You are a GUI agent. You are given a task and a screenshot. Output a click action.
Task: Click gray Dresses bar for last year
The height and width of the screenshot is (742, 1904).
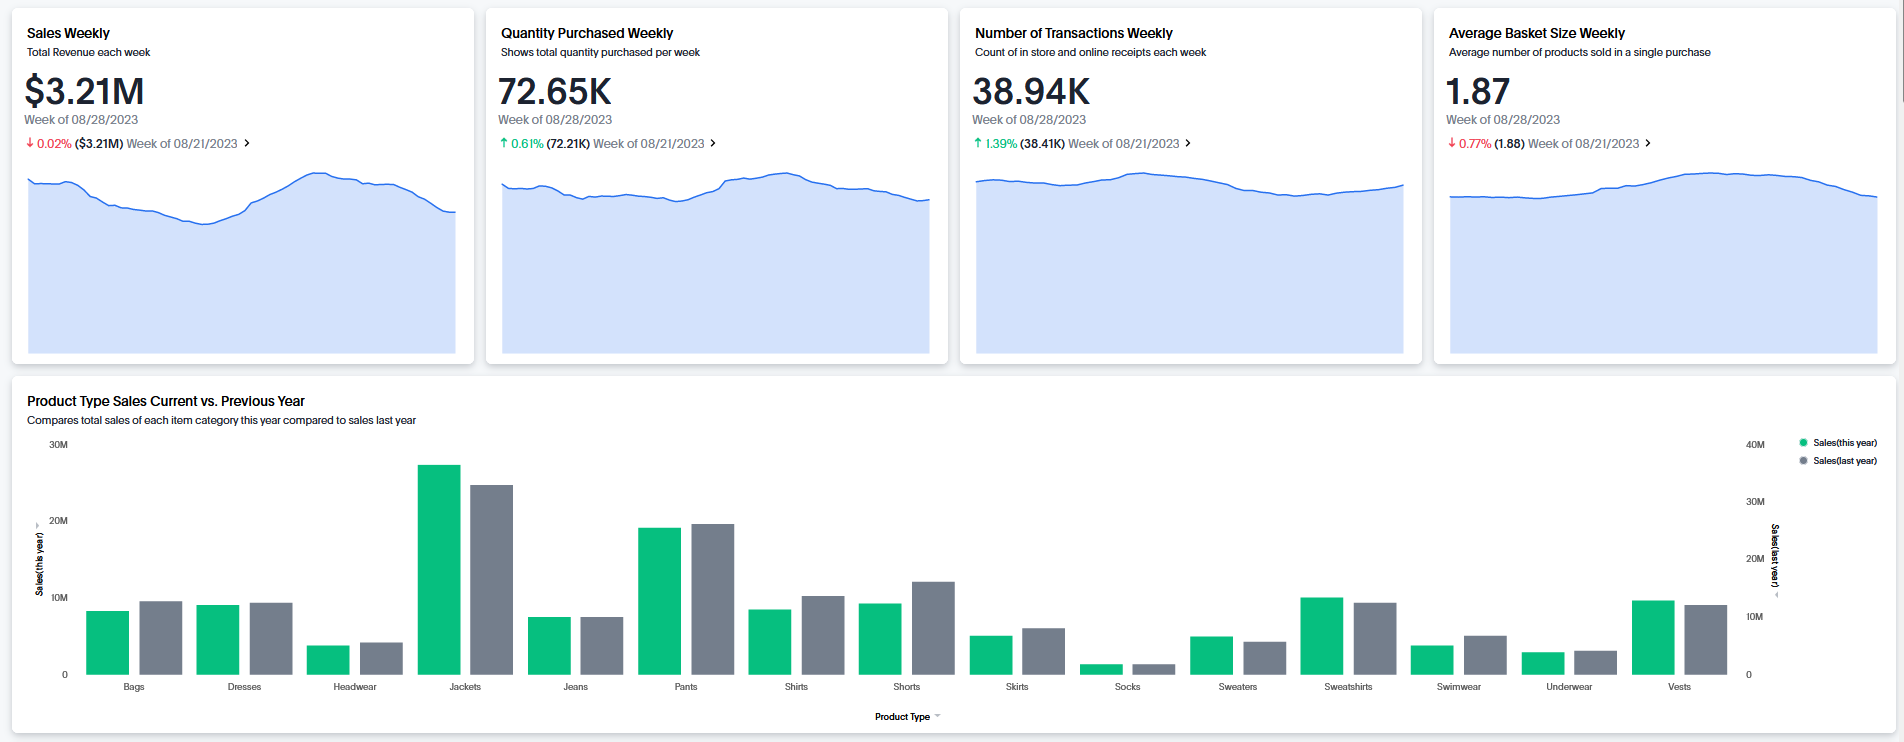point(271,639)
